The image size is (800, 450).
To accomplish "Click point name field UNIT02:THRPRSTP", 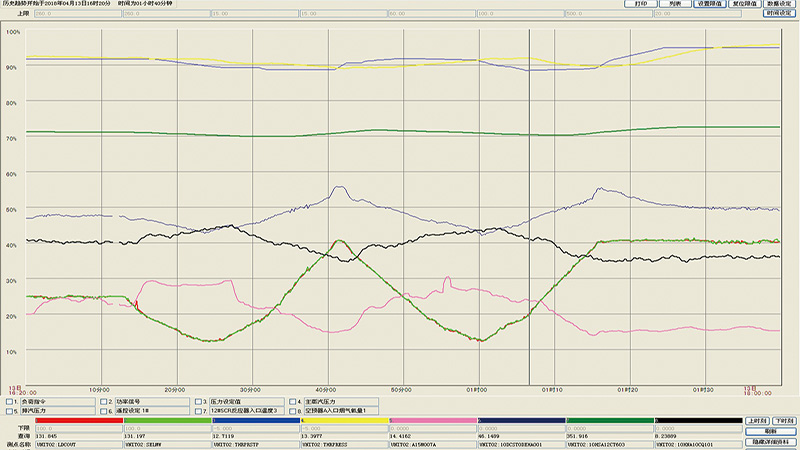I will click(256, 444).
